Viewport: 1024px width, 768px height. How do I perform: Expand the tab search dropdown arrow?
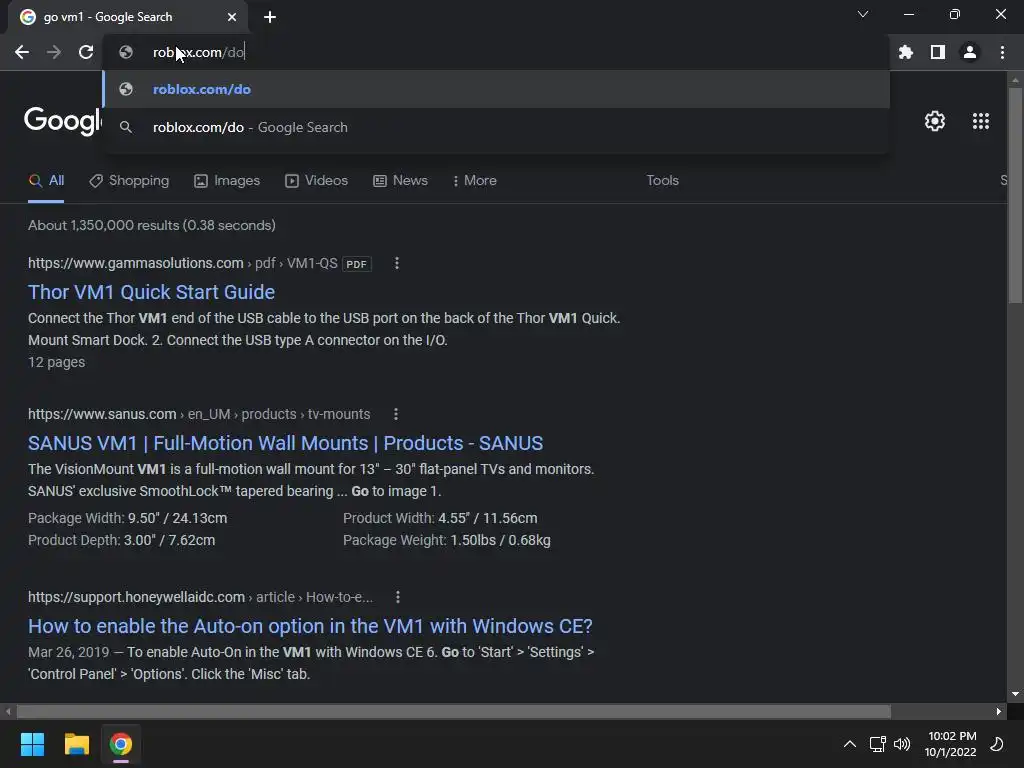[863, 14]
